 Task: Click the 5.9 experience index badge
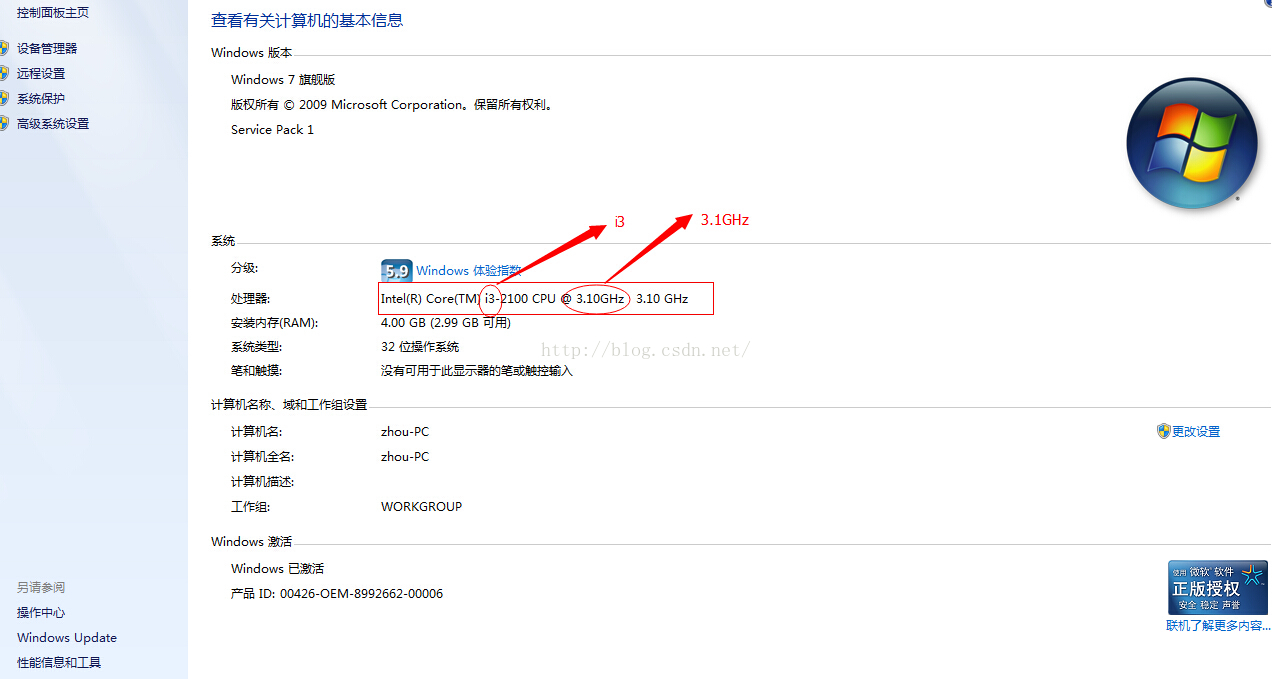[396, 271]
